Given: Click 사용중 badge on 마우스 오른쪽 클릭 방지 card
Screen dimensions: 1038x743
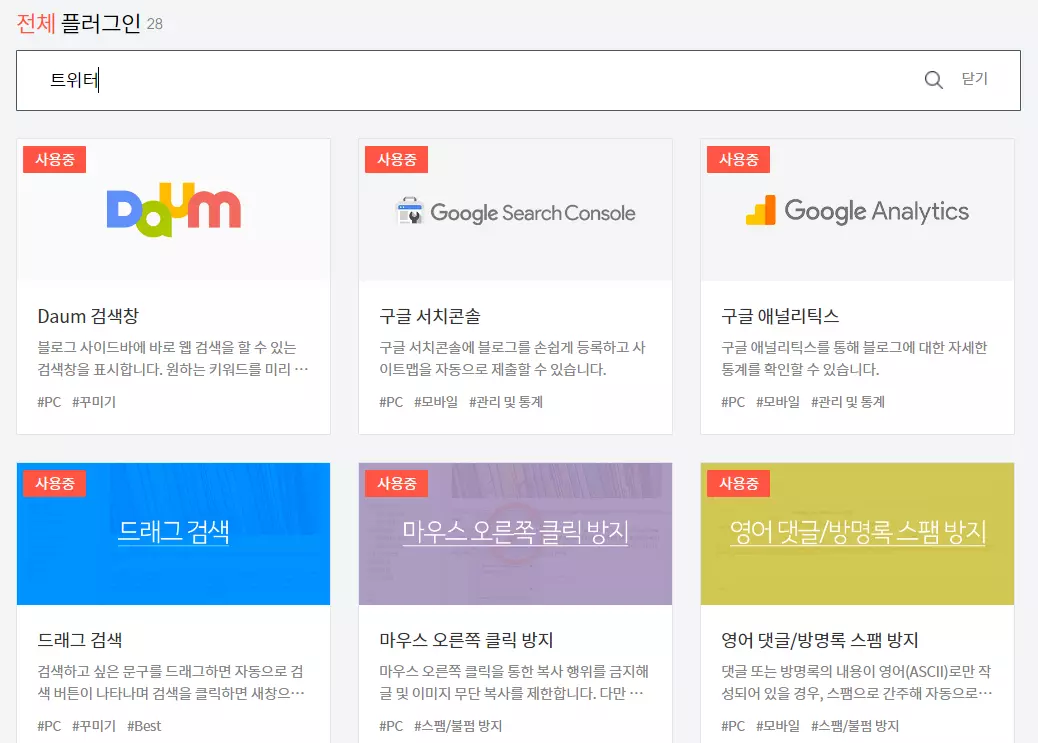Looking at the screenshot, I should (397, 483).
